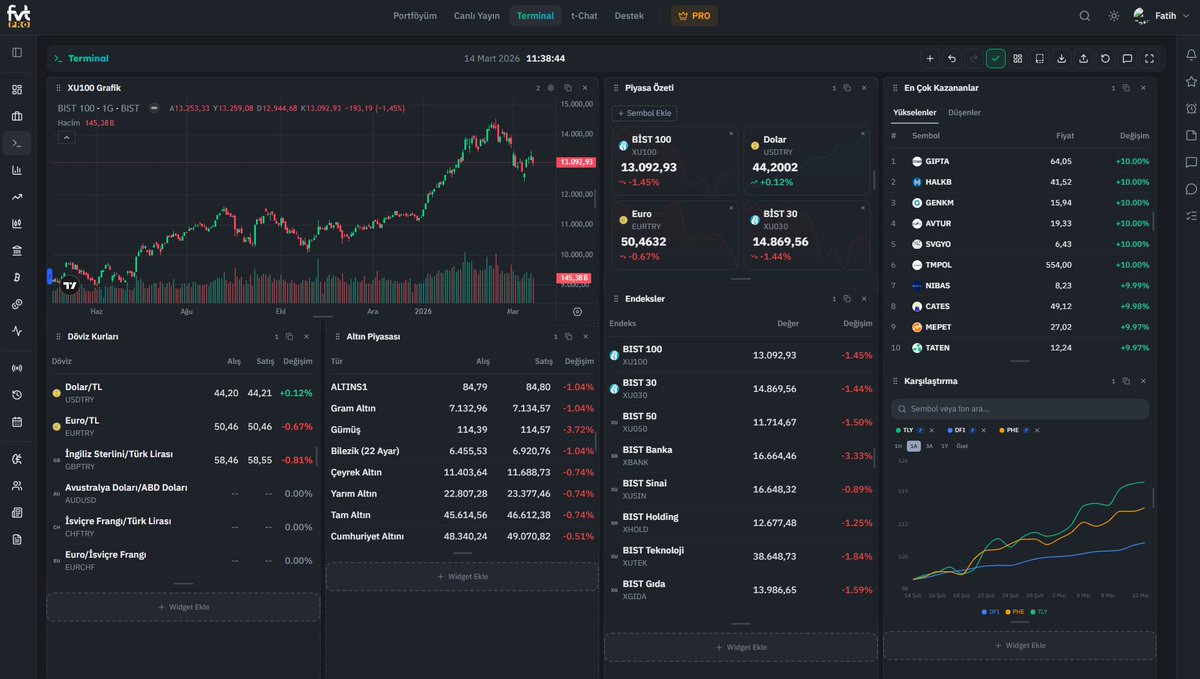Open the Bitcoin crypto icon in sidebar
Viewport: 1200px width, 679px height.
coord(17,277)
